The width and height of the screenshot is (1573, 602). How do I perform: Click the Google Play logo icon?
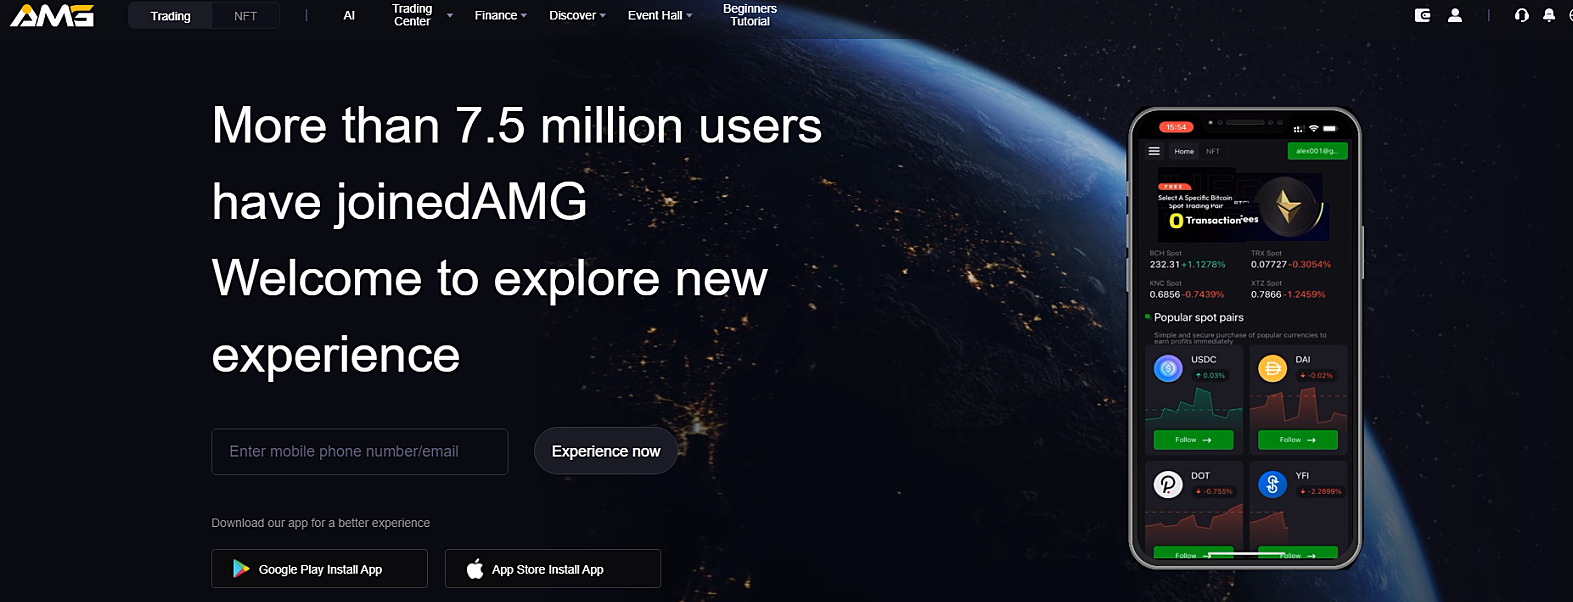[x=241, y=569]
